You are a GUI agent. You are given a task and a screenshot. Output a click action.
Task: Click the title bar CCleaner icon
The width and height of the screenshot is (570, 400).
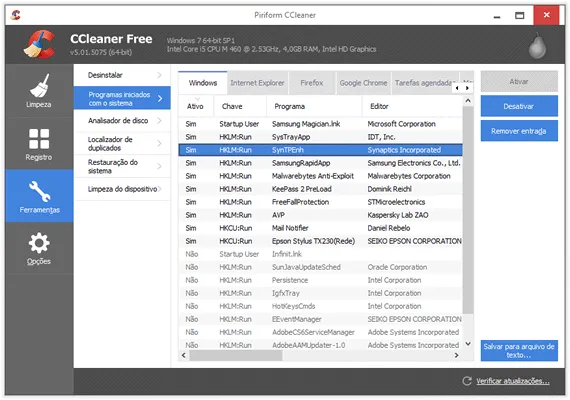(16, 15)
